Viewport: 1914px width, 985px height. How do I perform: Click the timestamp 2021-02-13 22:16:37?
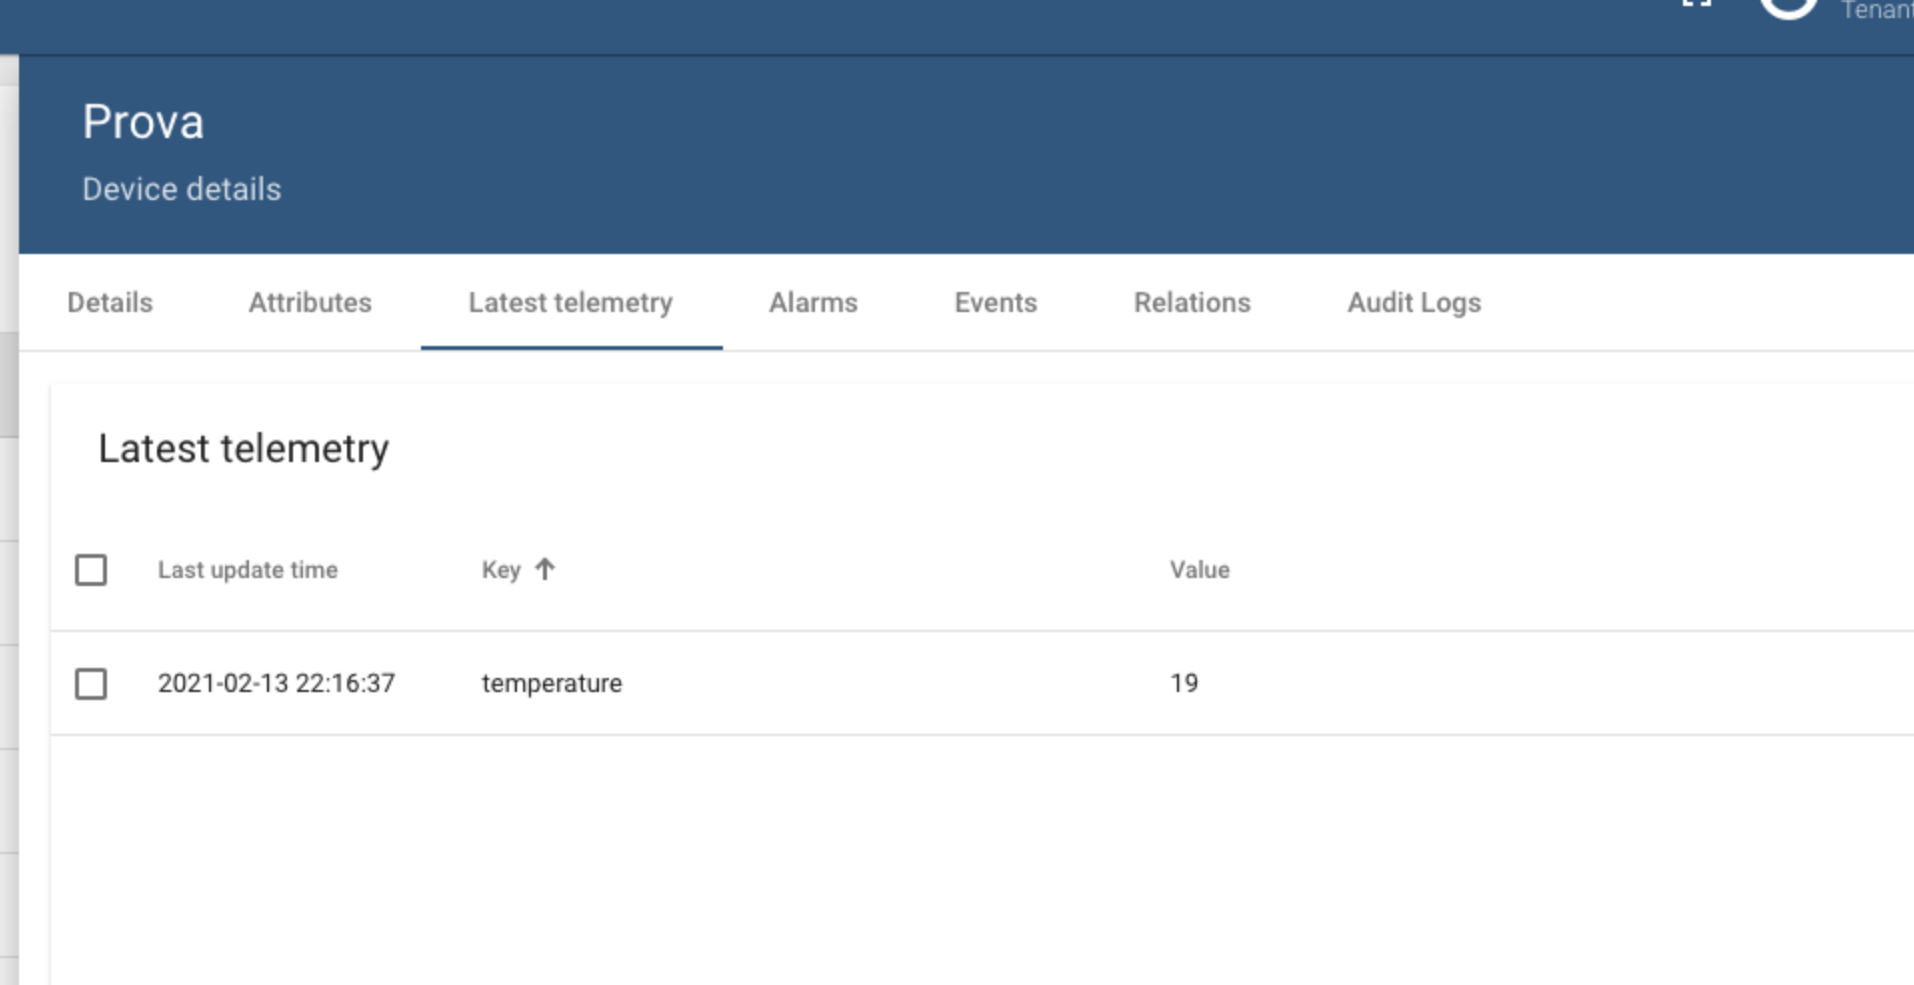pyautogui.click(x=277, y=682)
